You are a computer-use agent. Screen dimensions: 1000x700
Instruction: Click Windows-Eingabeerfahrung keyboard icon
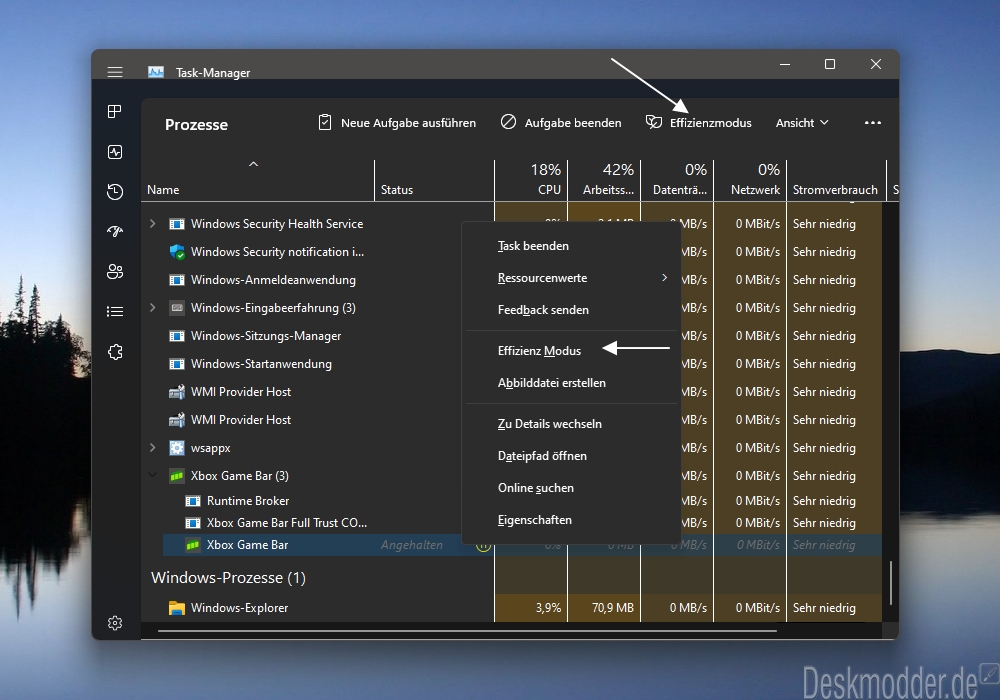177,308
